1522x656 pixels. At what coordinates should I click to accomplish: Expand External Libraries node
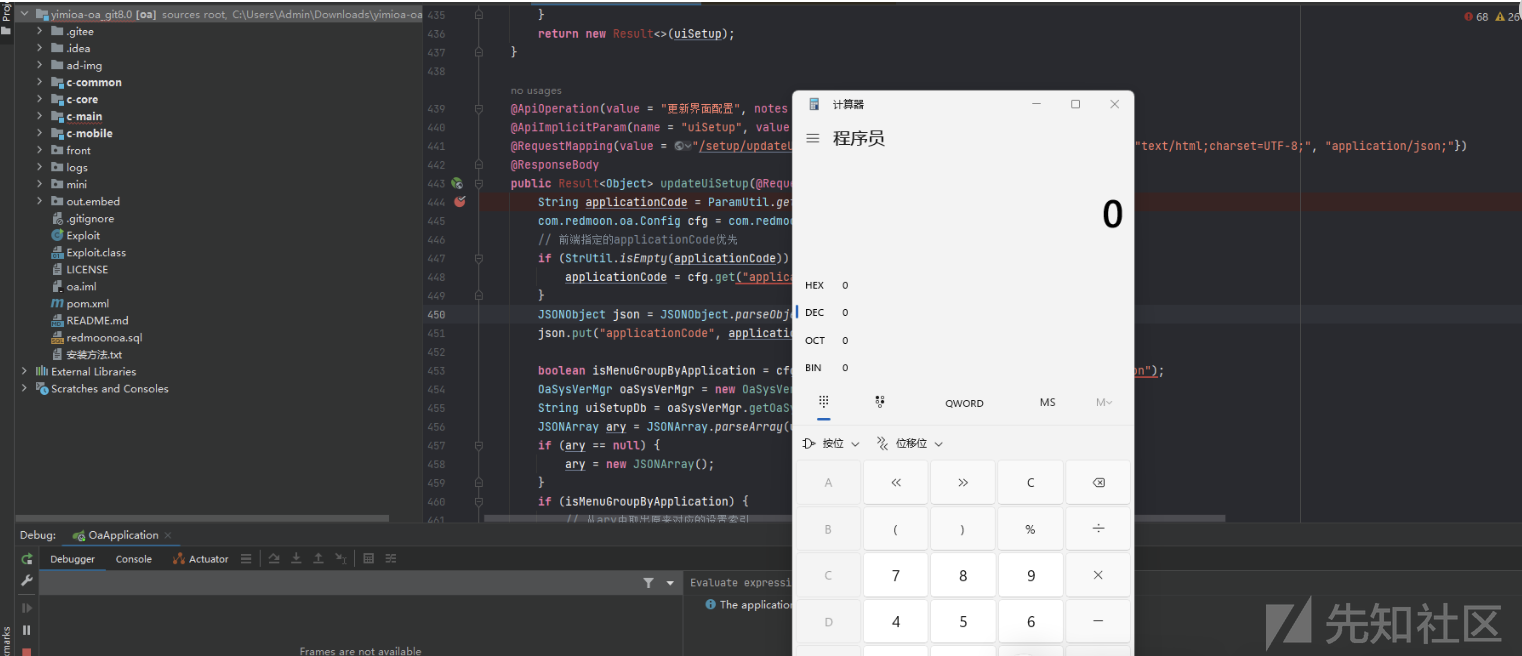click(x=25, y=371)
